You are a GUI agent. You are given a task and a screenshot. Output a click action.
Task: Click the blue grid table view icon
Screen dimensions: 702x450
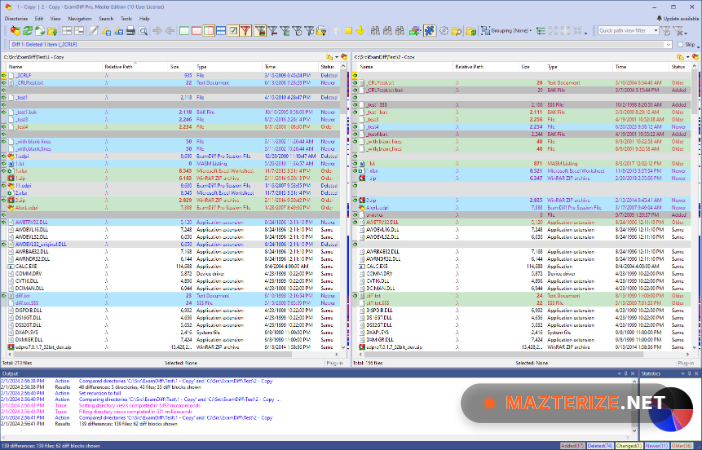221,30
